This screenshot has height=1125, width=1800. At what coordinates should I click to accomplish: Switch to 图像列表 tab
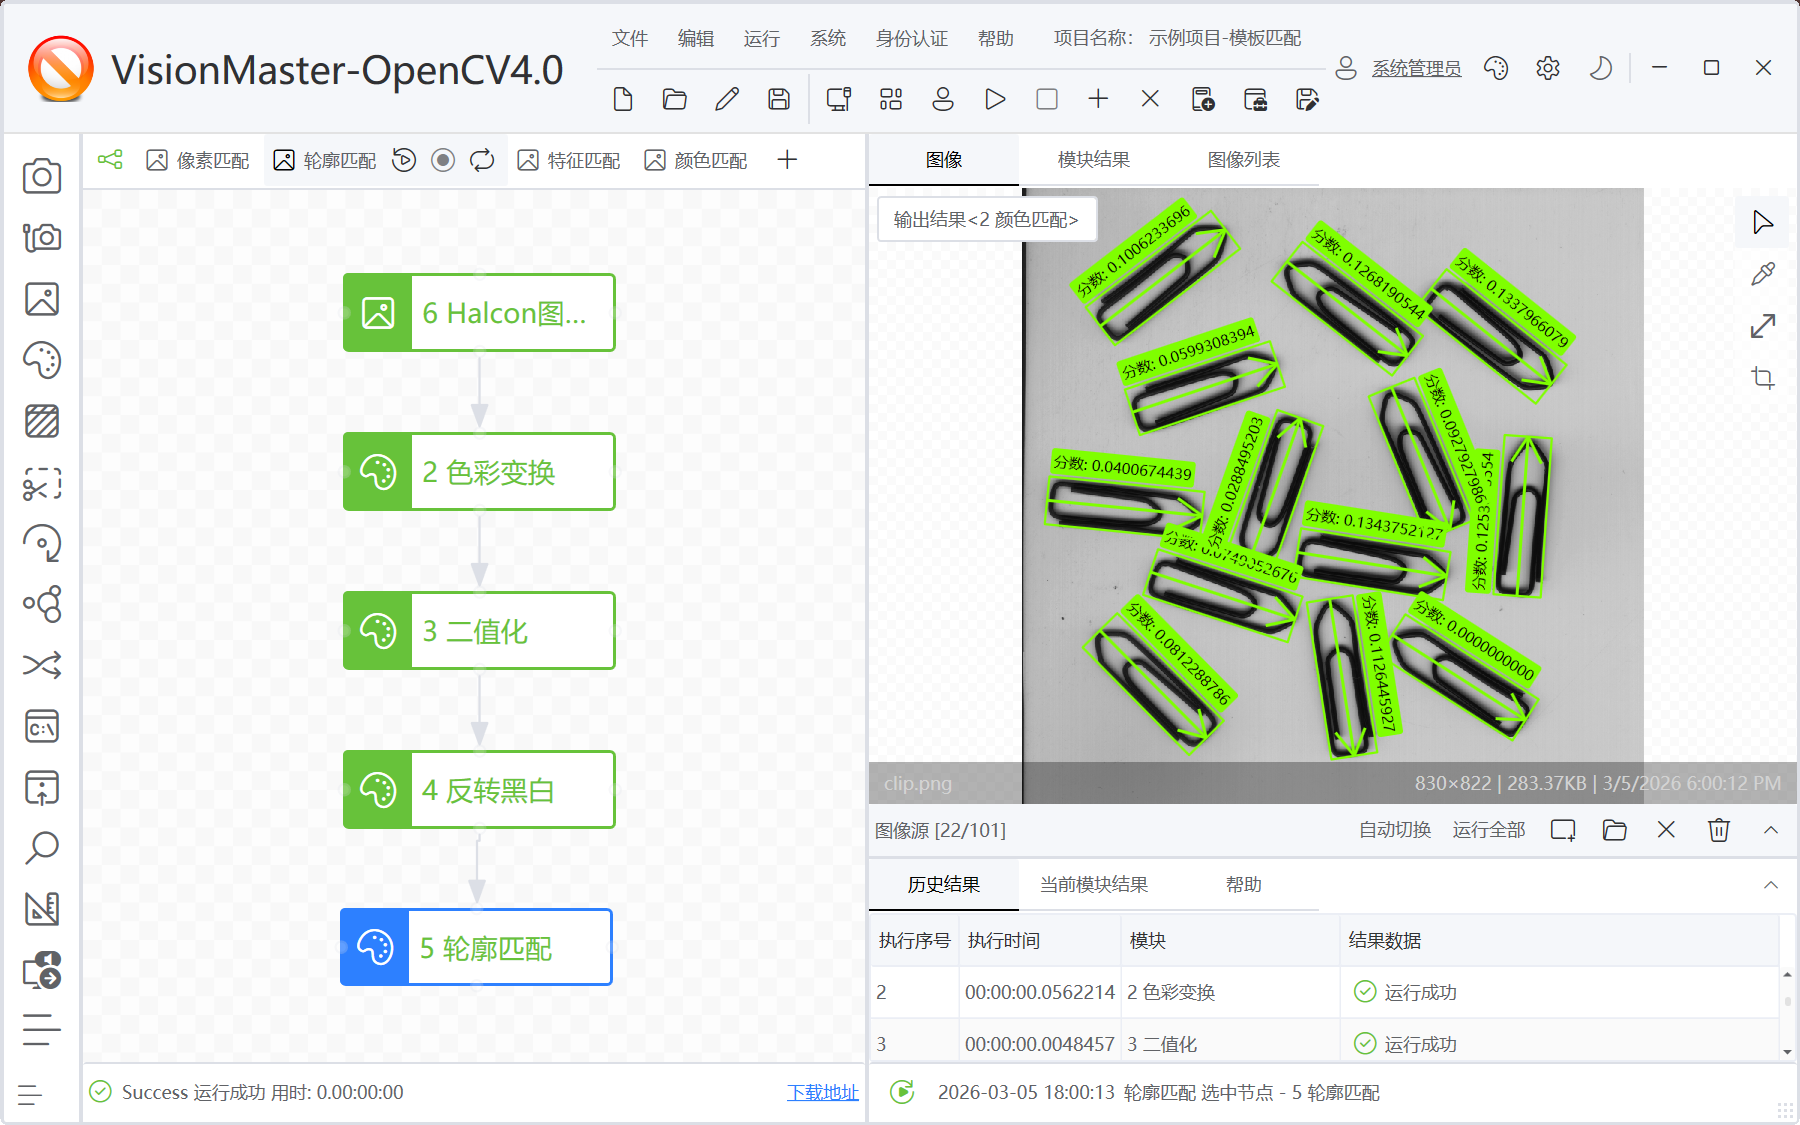click(1244, 160)
